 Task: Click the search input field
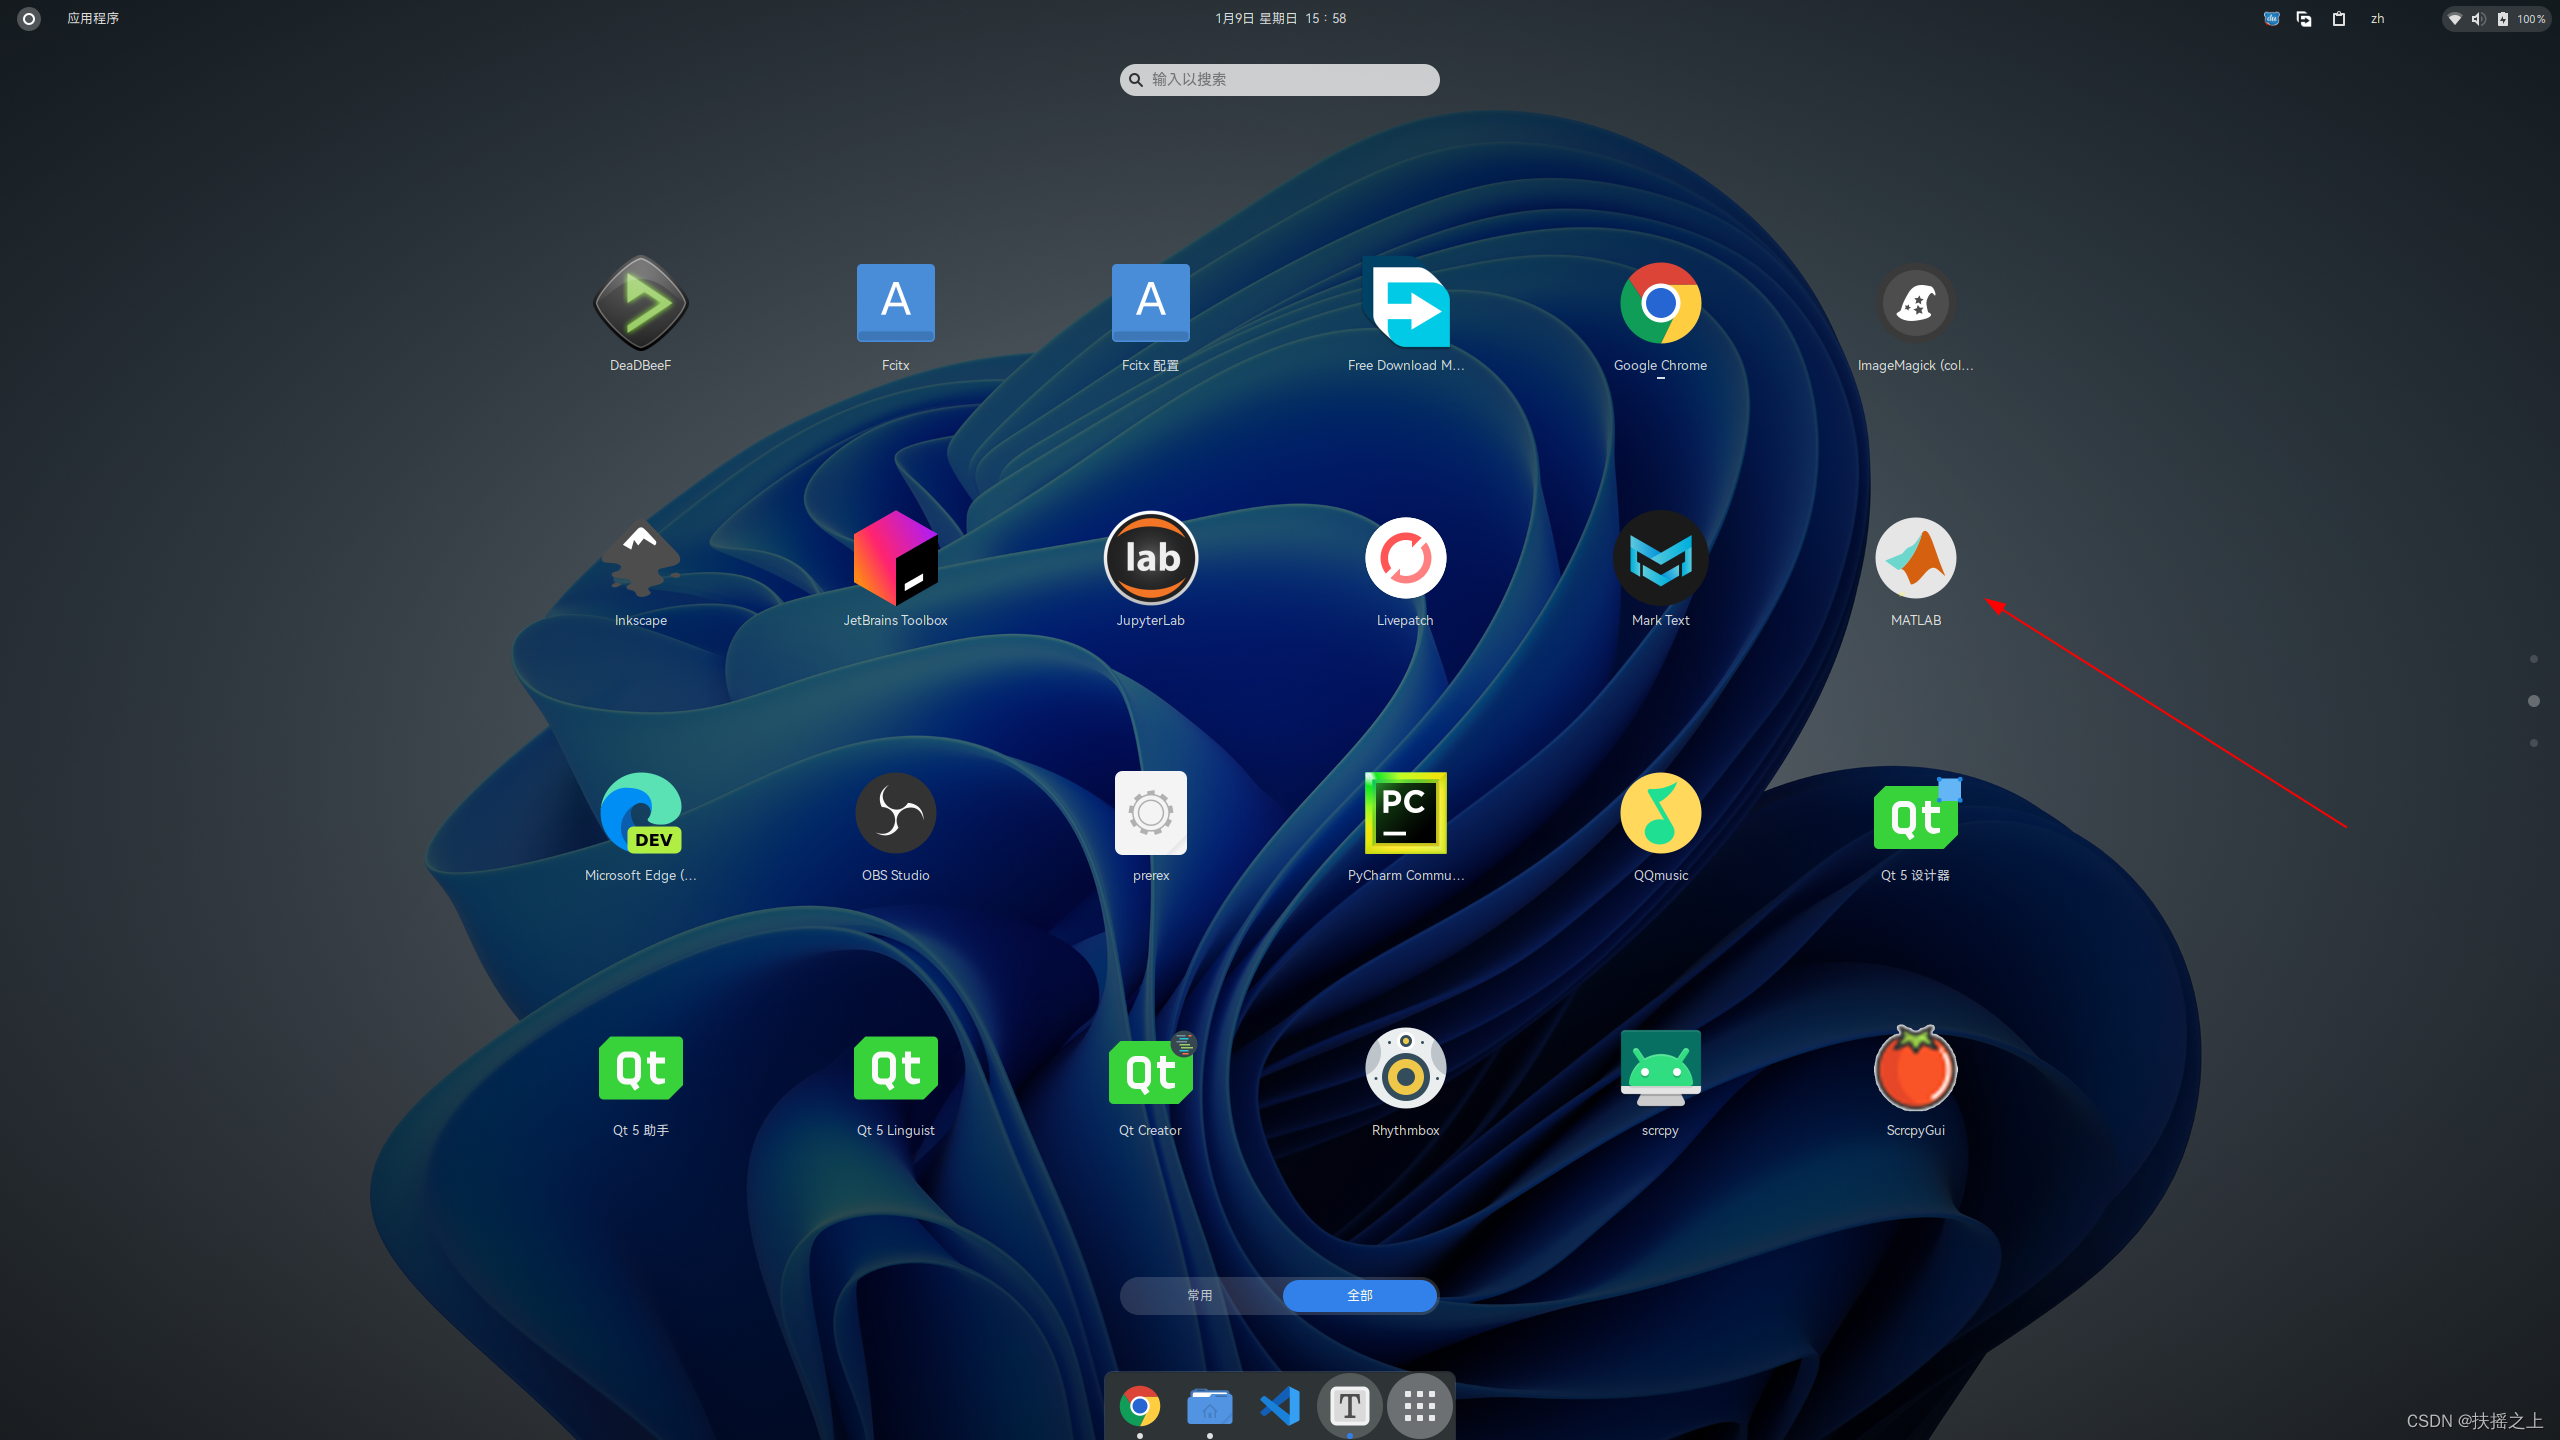click(1280, 79)
